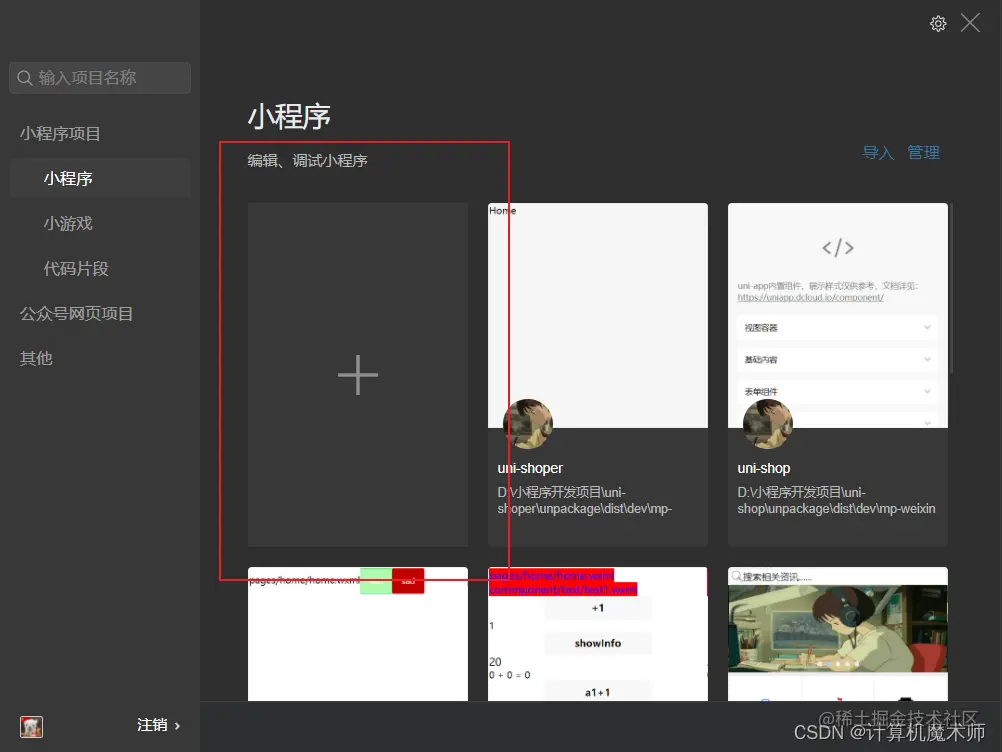The height and width of the screenshot is (752, 1002).
Task: Click the user avatar at bottom left
Action: (x=31, y=726)
